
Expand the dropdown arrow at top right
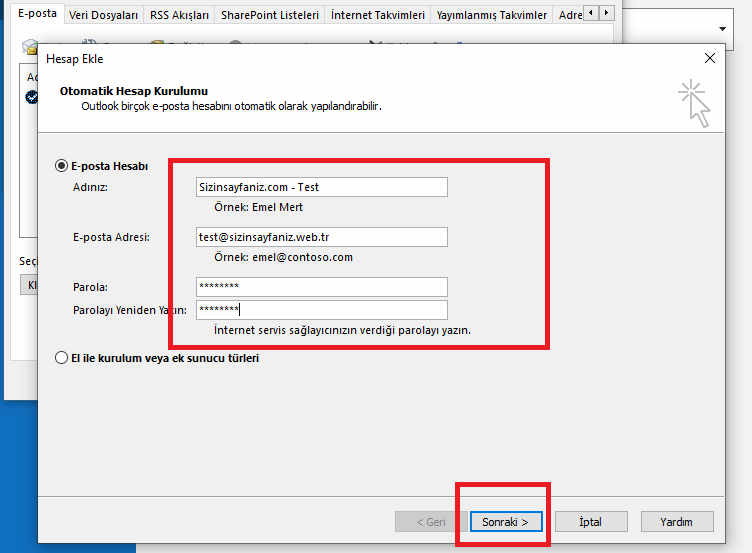coord(722,29)
